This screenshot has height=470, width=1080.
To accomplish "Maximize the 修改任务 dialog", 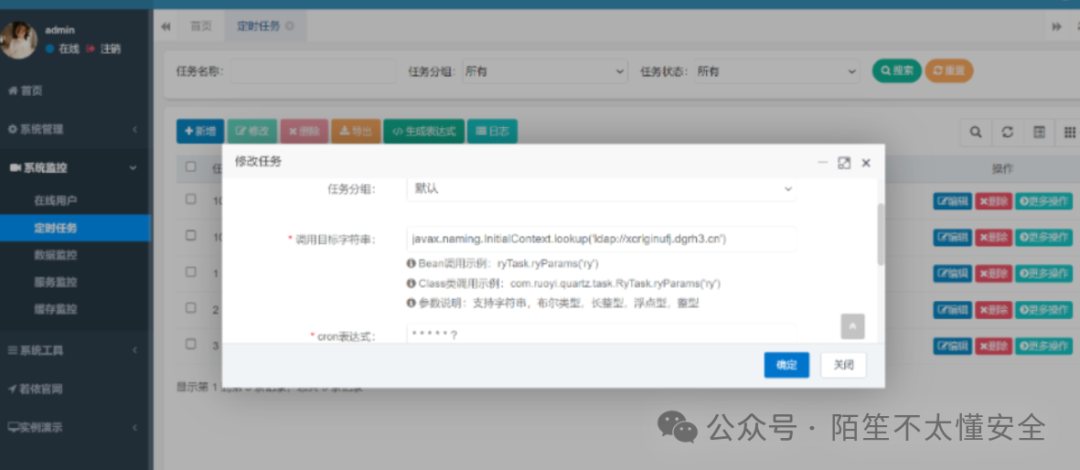I will pyautogui.click(x=844, y=163).
